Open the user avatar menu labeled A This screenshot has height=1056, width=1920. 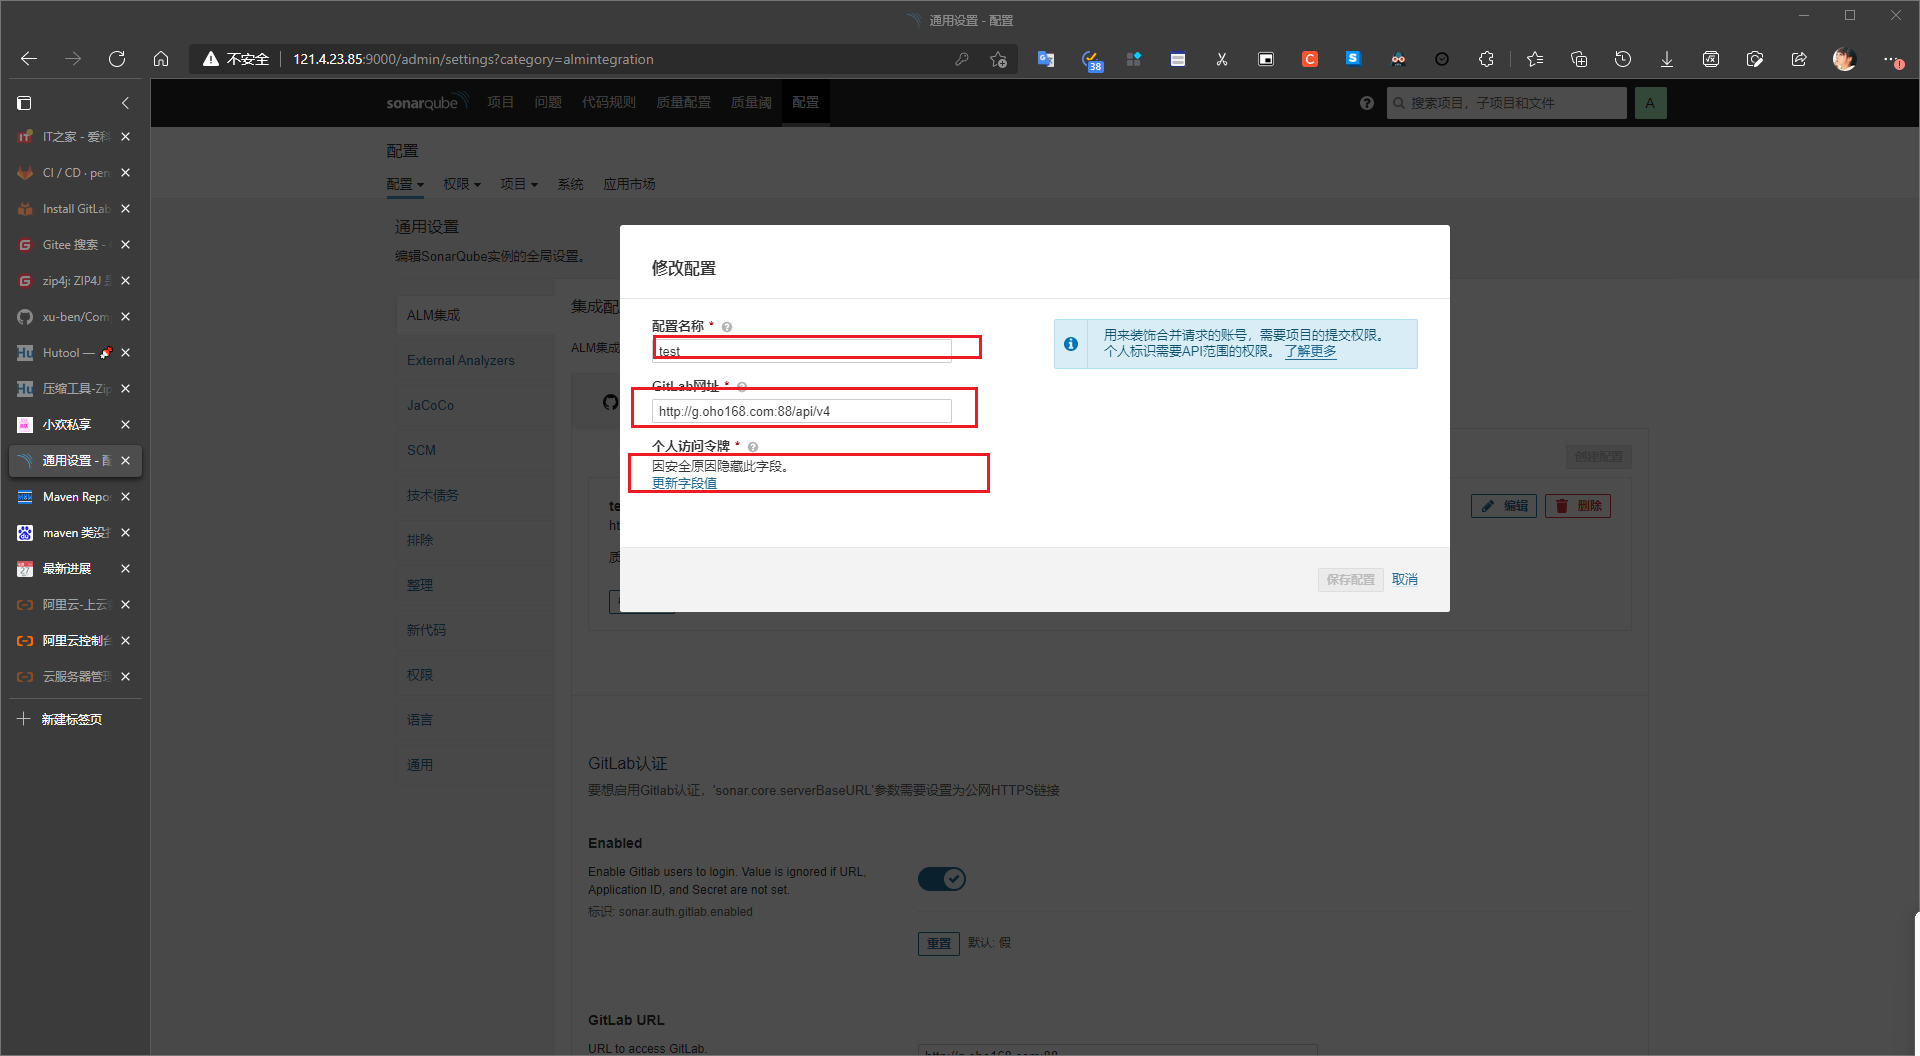pyautogui.click(x=1650, y=102)
